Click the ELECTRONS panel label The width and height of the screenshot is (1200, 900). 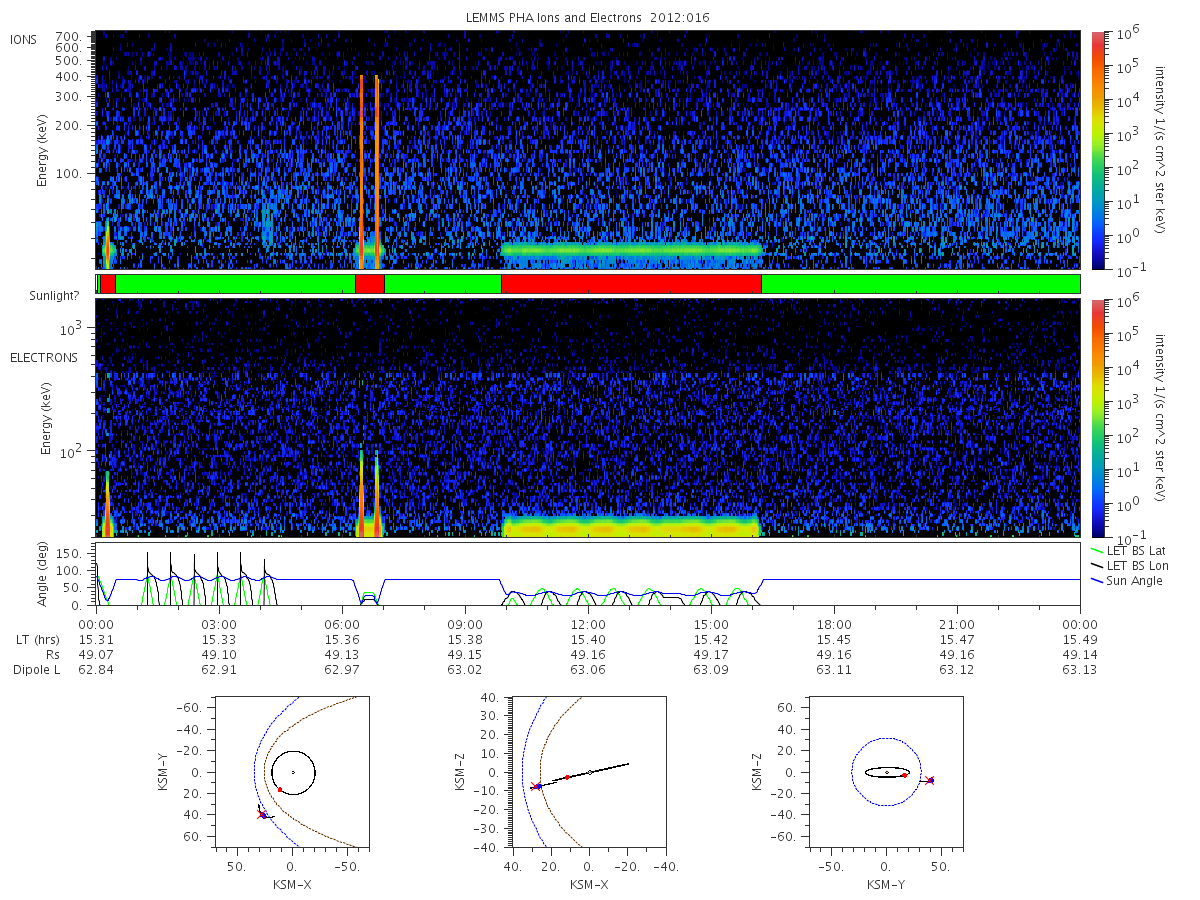click(44, 357)
